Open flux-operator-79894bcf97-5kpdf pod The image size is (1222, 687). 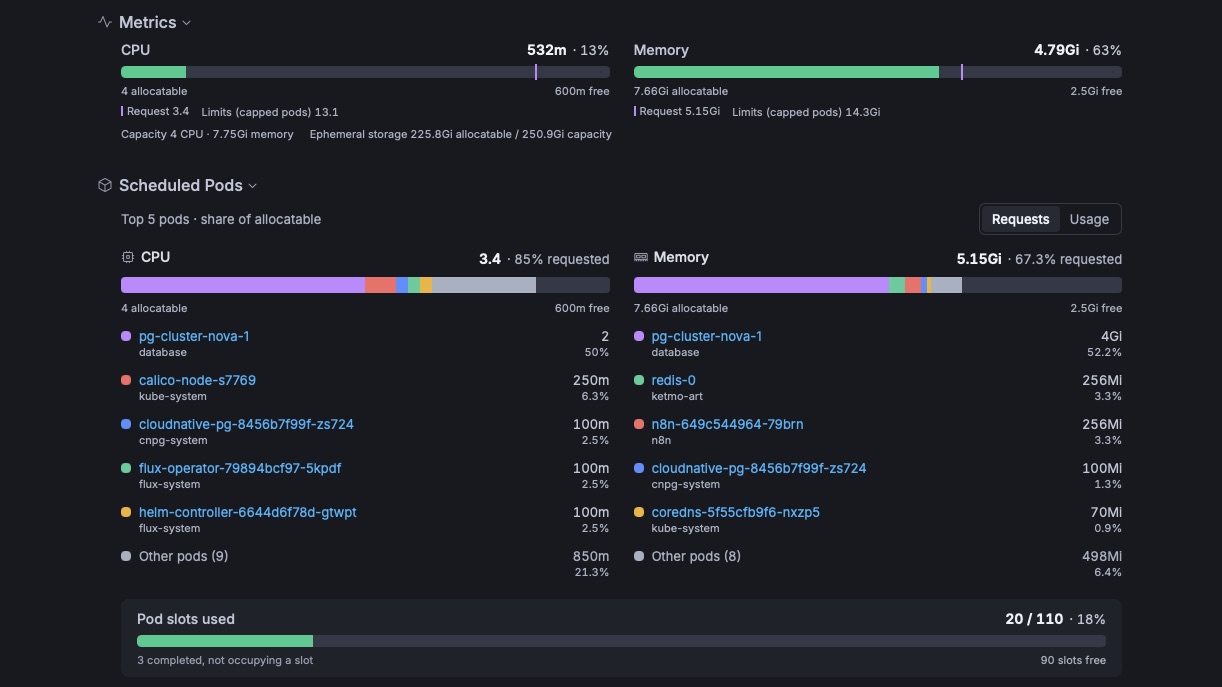tap(240, 468)
